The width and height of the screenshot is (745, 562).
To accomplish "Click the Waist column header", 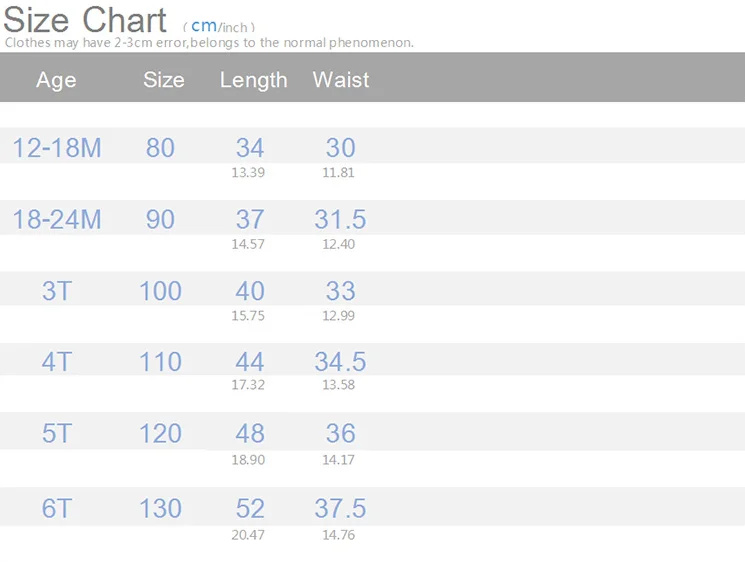I will click(x=340, y=80).
